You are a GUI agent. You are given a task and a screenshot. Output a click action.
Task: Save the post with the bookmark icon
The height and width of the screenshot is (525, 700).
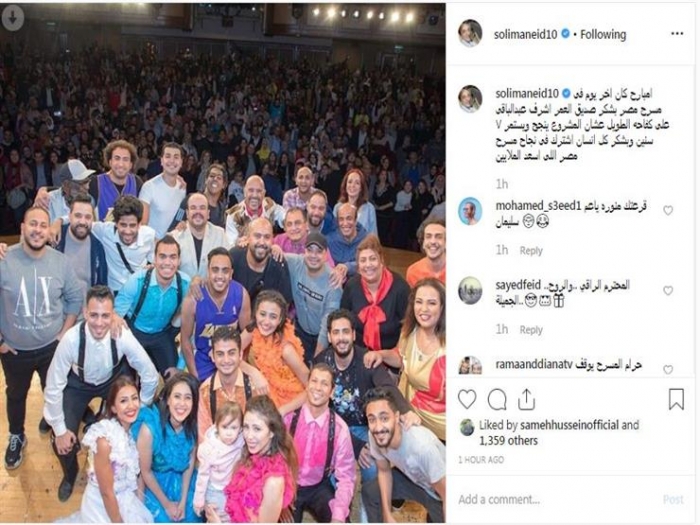676,399
